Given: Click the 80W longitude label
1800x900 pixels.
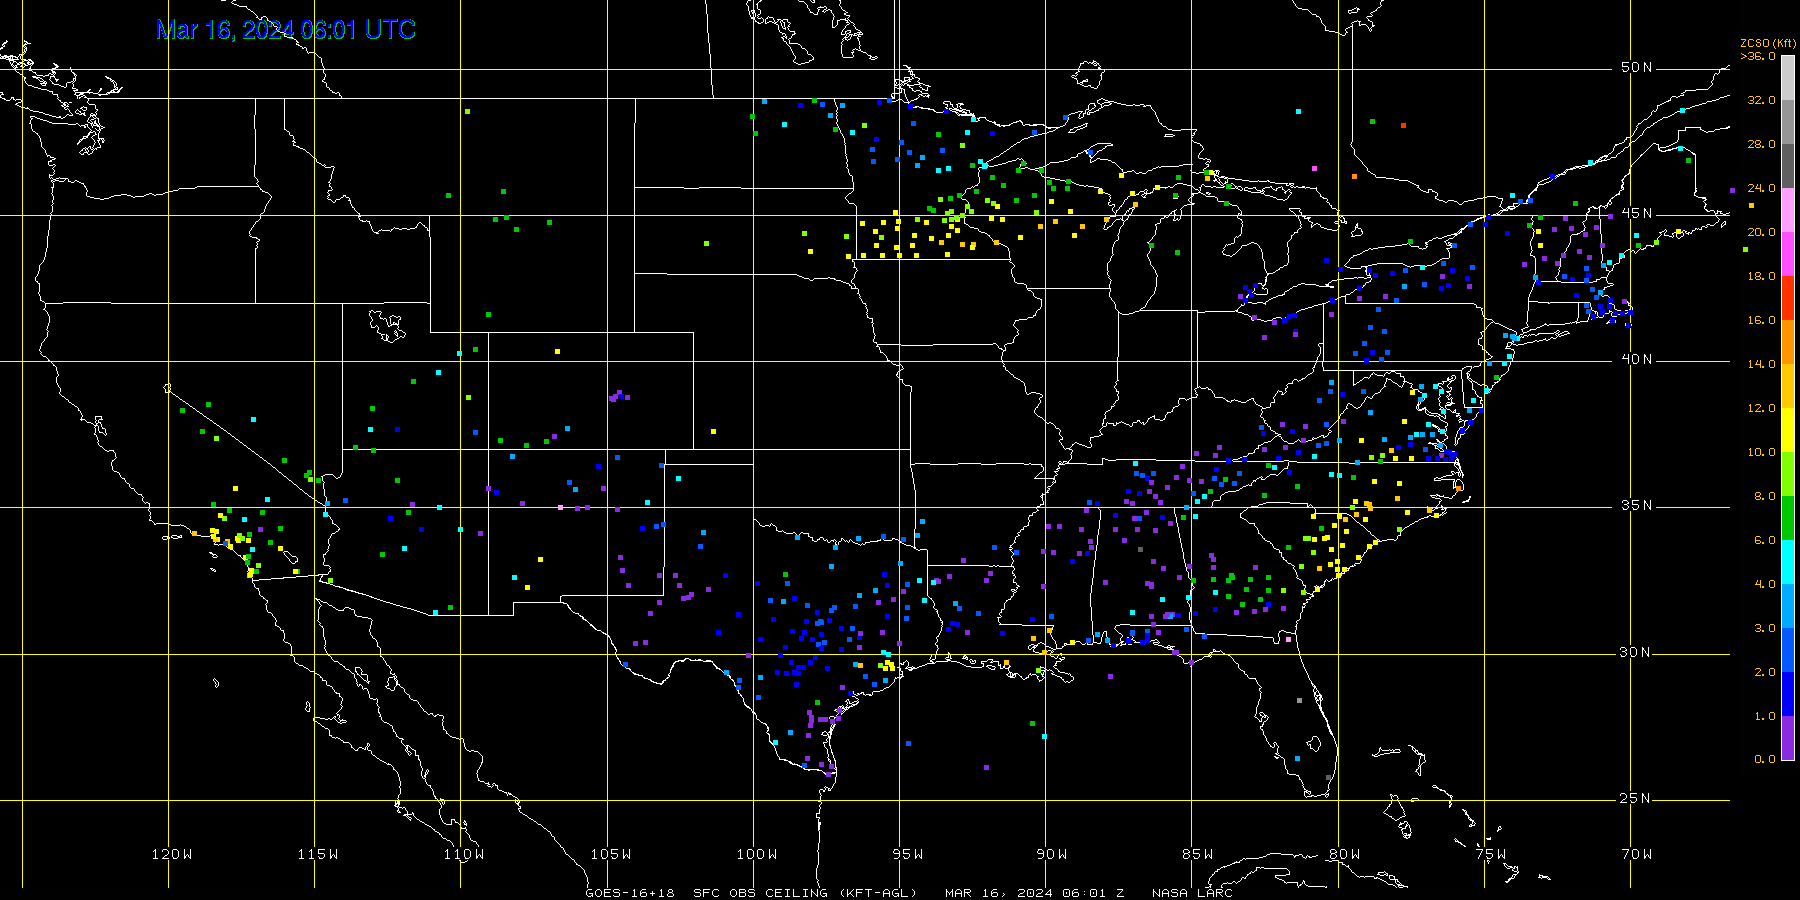Looking at the screenshot, I should [1345, 854].
